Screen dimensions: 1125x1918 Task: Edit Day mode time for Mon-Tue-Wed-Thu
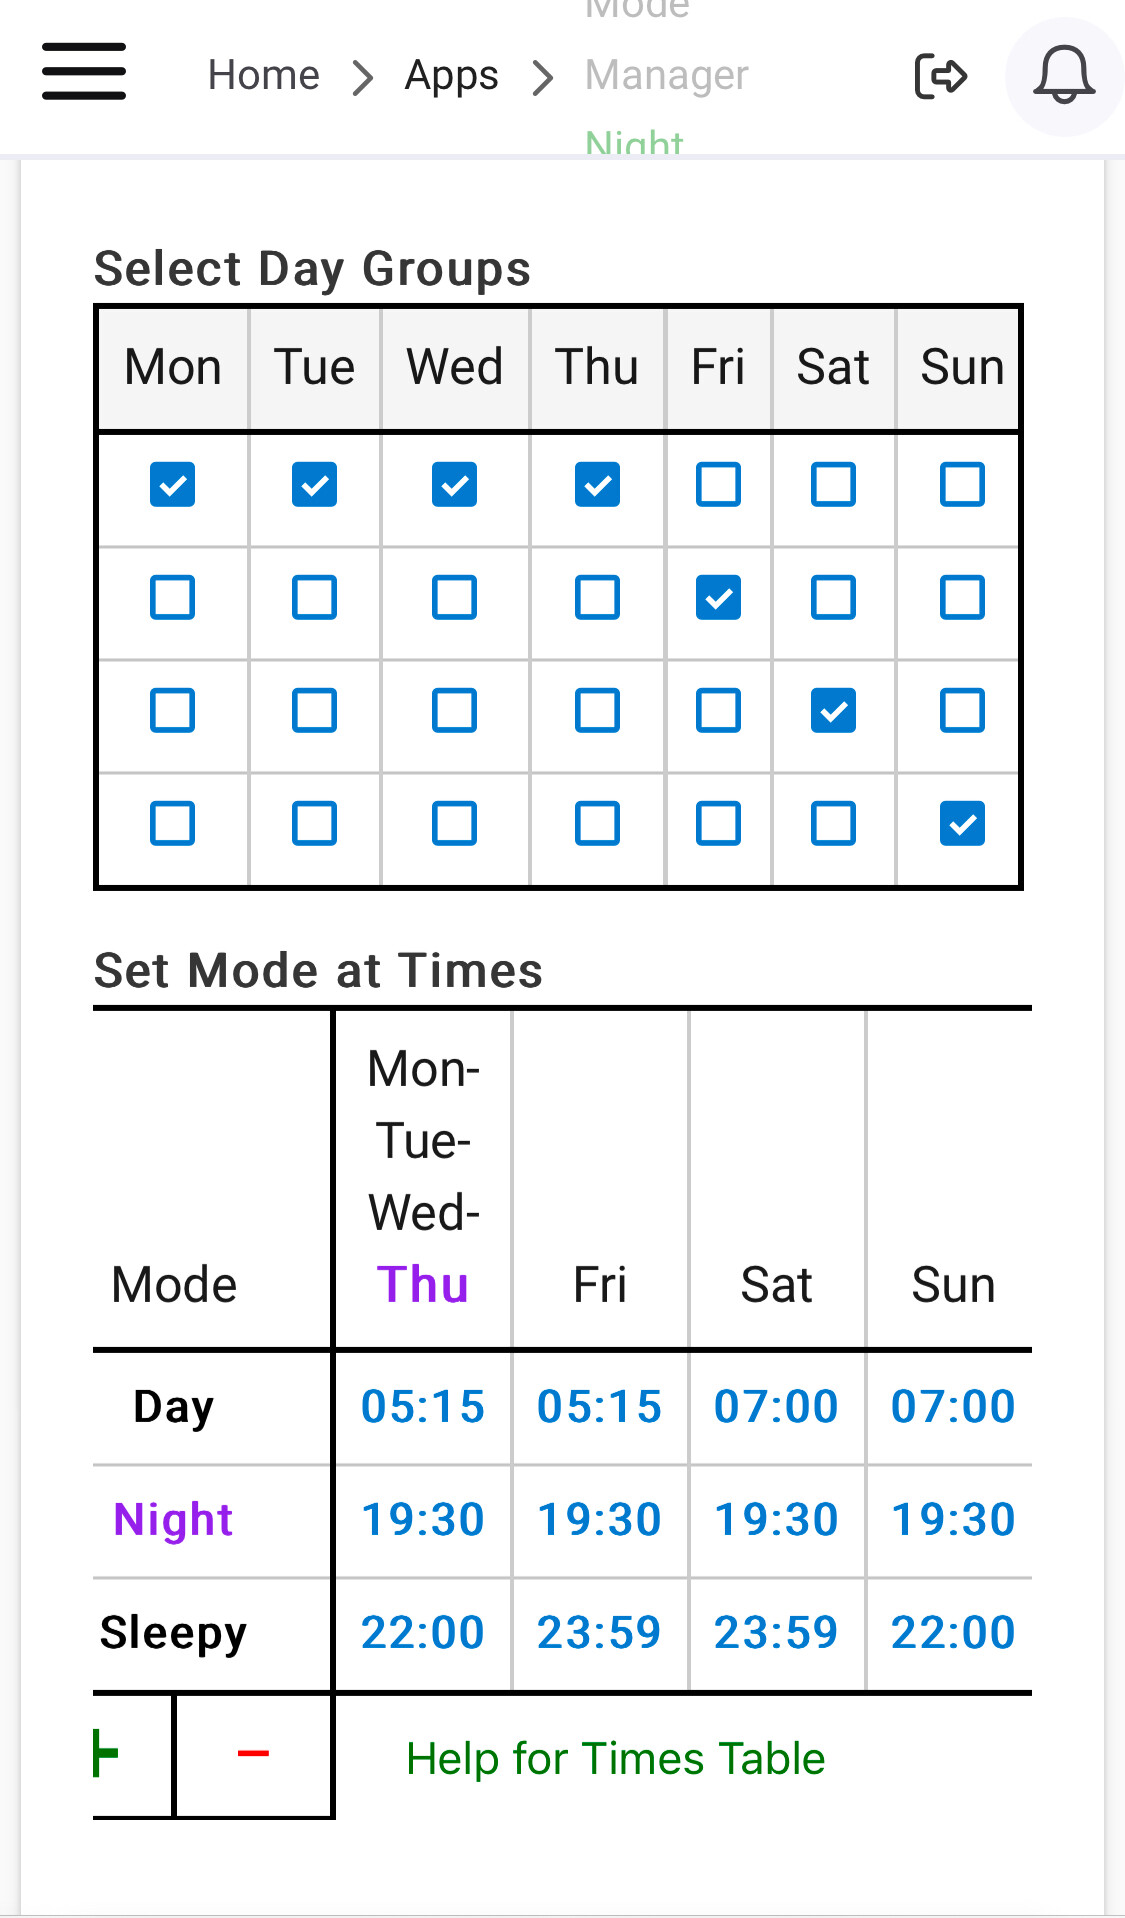click(422, 1406)
